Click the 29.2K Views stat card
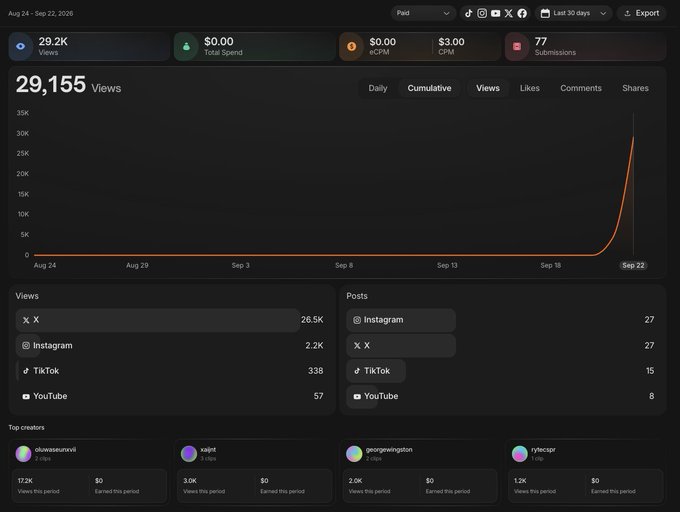The height and width of the screenshot is (512, 680). point(89,46)
